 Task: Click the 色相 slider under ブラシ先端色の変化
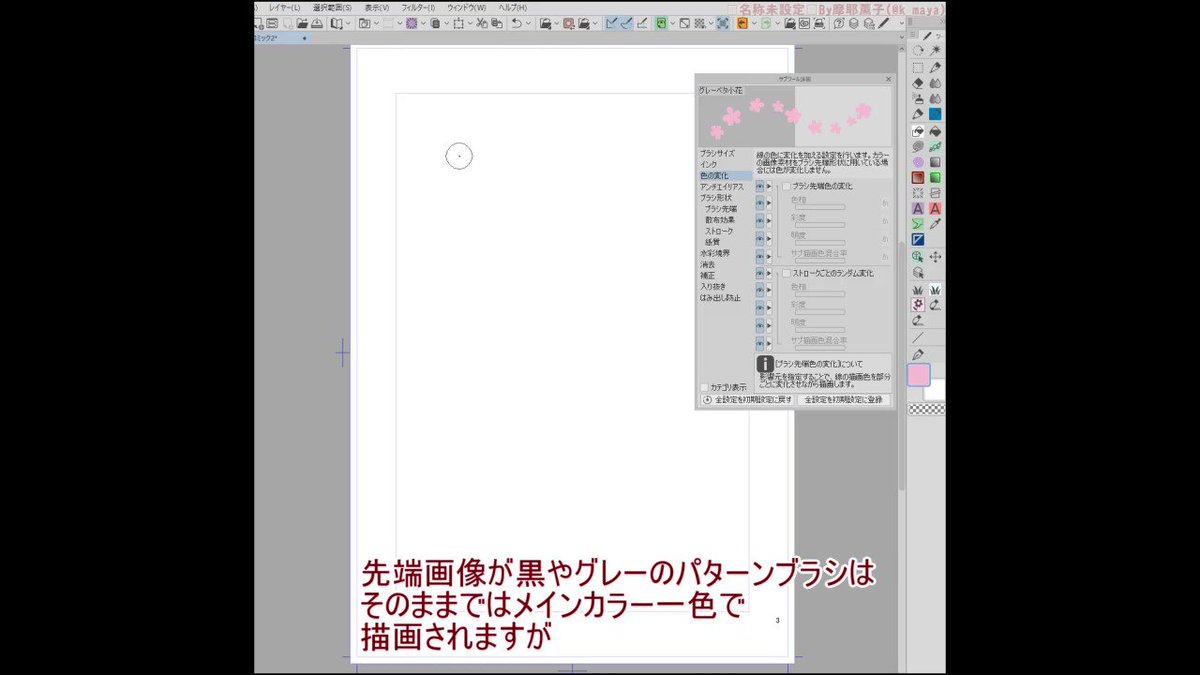[x=820, y=209]
